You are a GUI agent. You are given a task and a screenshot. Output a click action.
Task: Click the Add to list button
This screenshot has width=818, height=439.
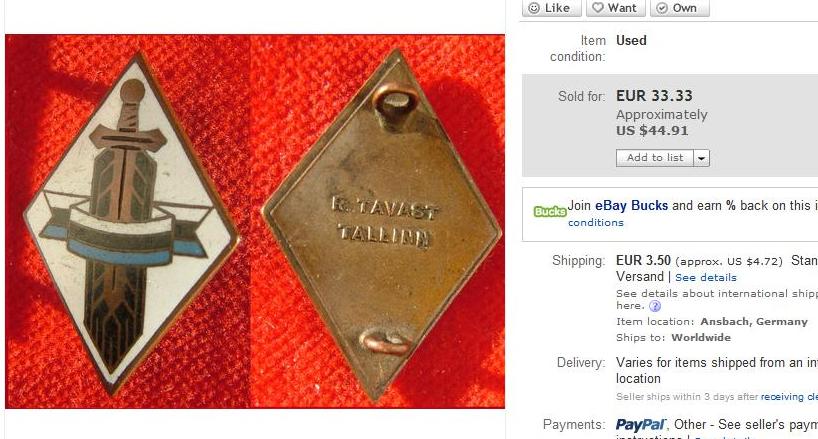click(x=655, y=157)
